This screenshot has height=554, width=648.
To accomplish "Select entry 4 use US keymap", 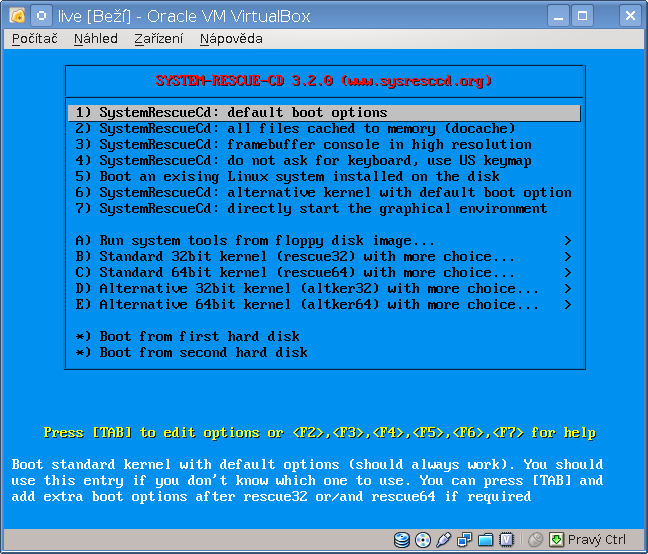I will (x=324, y=161).
